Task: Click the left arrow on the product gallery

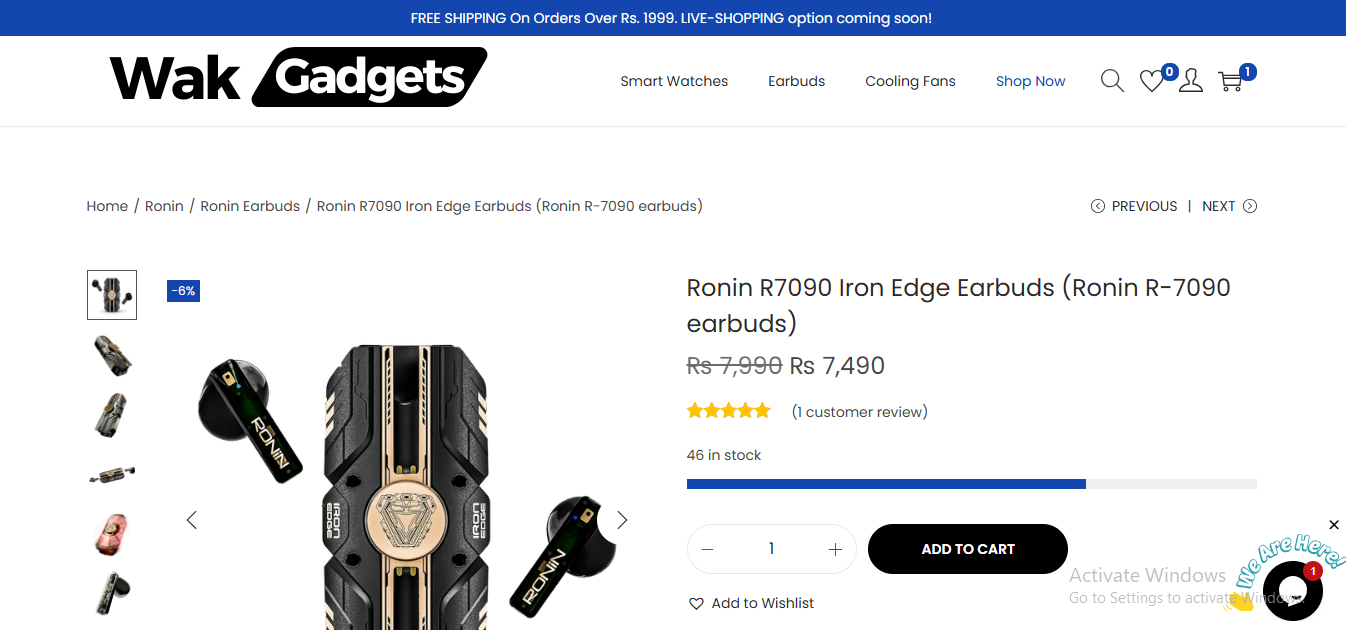Action: (x=191, y=520)
